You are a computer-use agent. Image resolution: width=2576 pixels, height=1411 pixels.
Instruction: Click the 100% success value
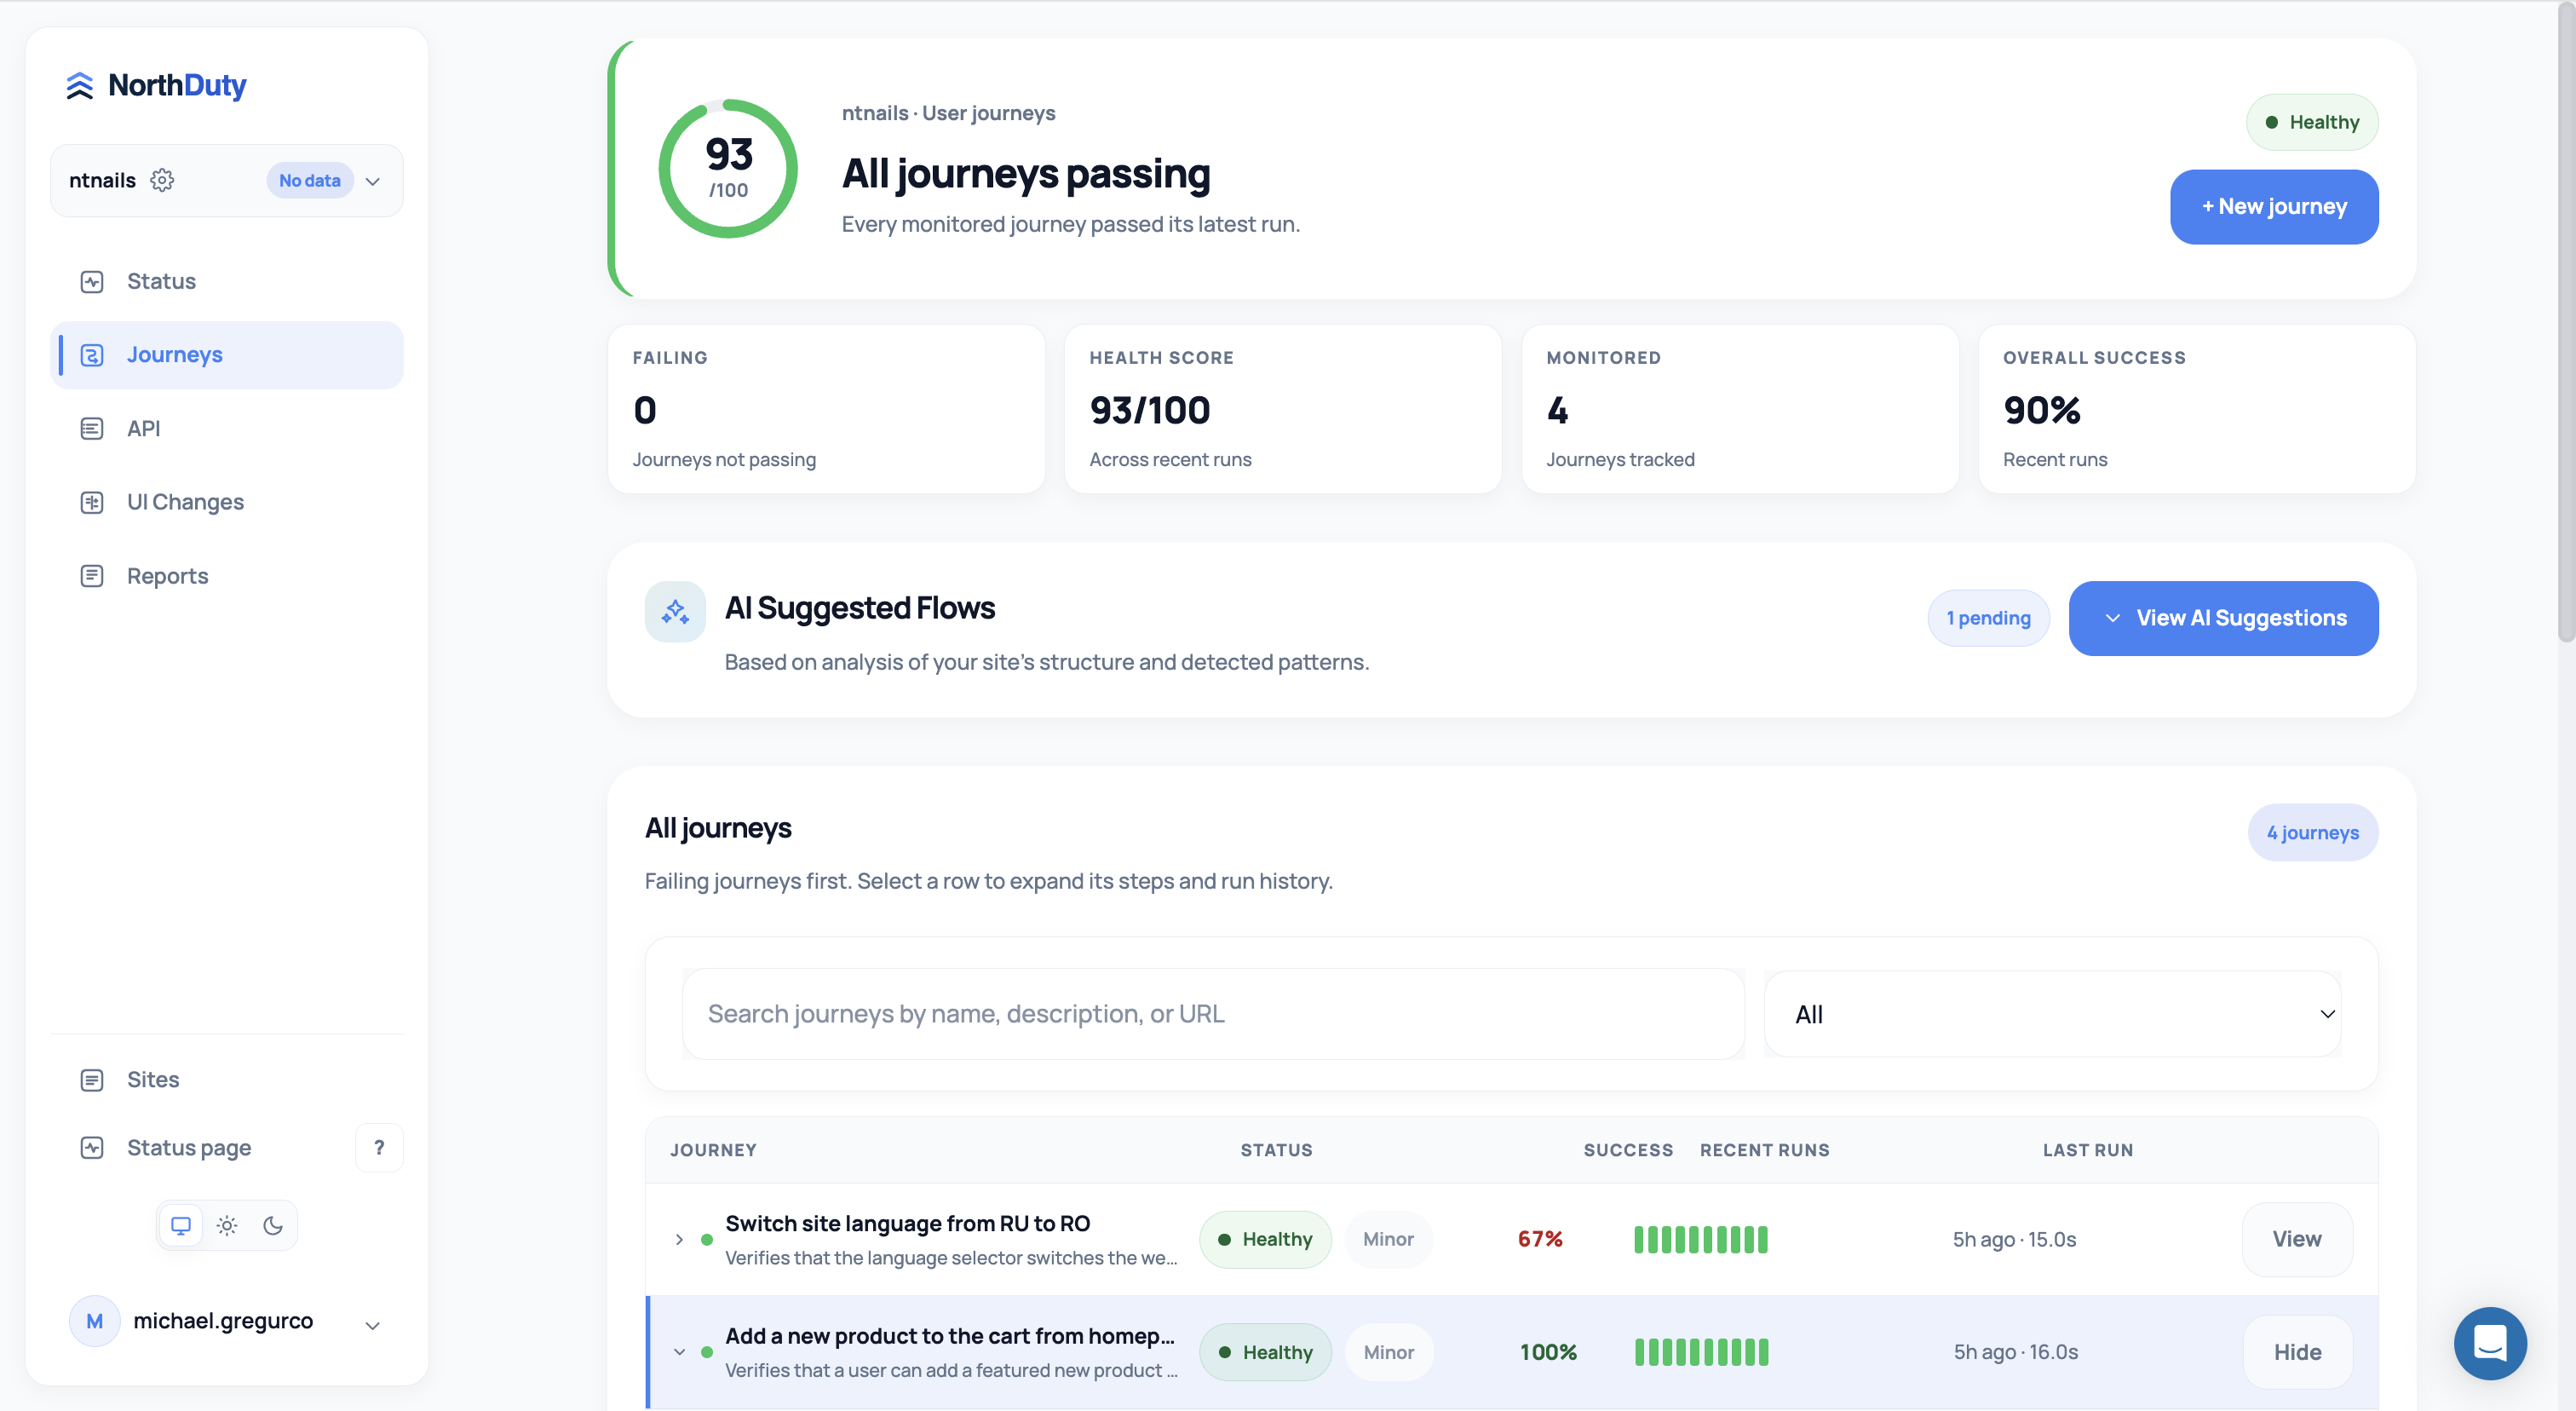(1548, 1353)
